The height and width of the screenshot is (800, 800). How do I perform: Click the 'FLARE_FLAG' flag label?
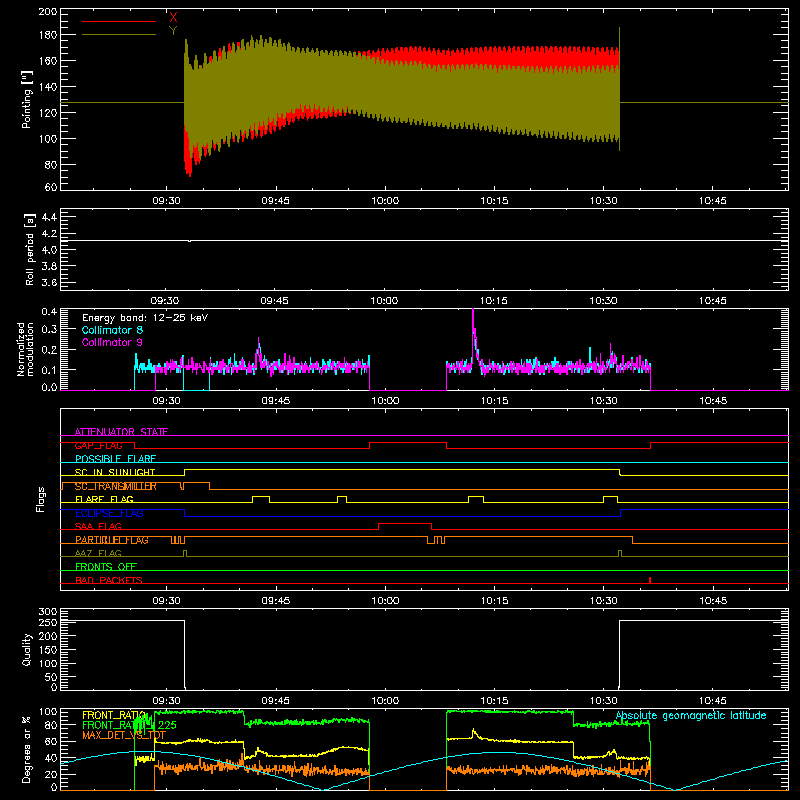tap(104, 499)
